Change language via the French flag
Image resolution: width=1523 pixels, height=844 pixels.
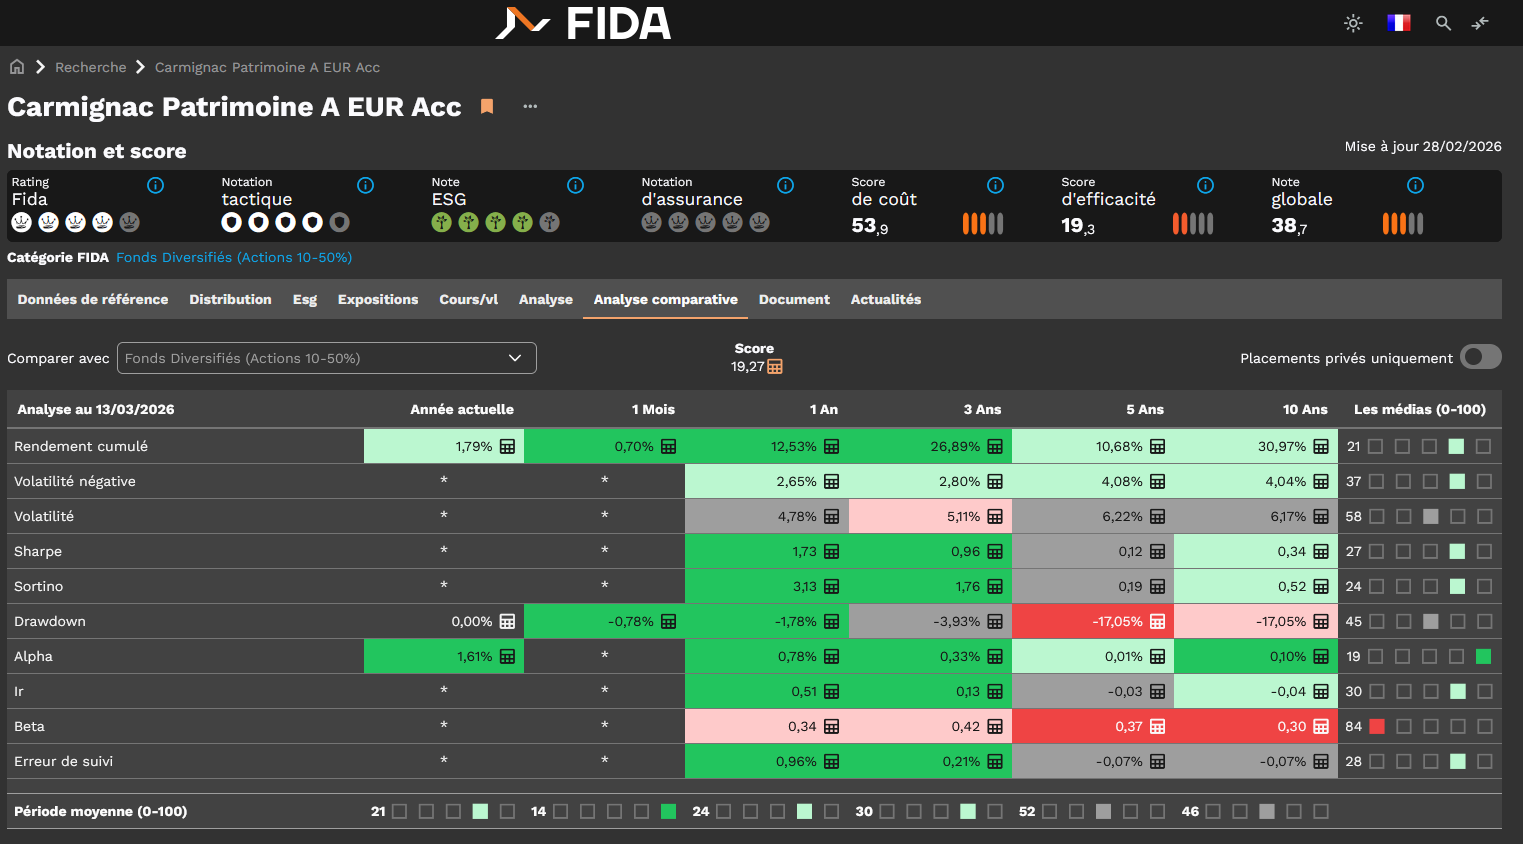[x=1398, y=23]
